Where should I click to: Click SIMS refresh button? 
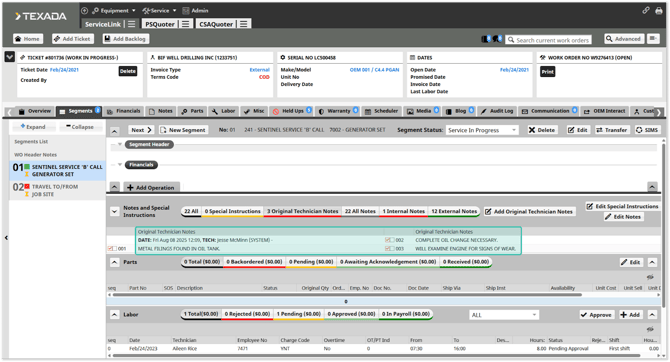click(x=646, y=130)
